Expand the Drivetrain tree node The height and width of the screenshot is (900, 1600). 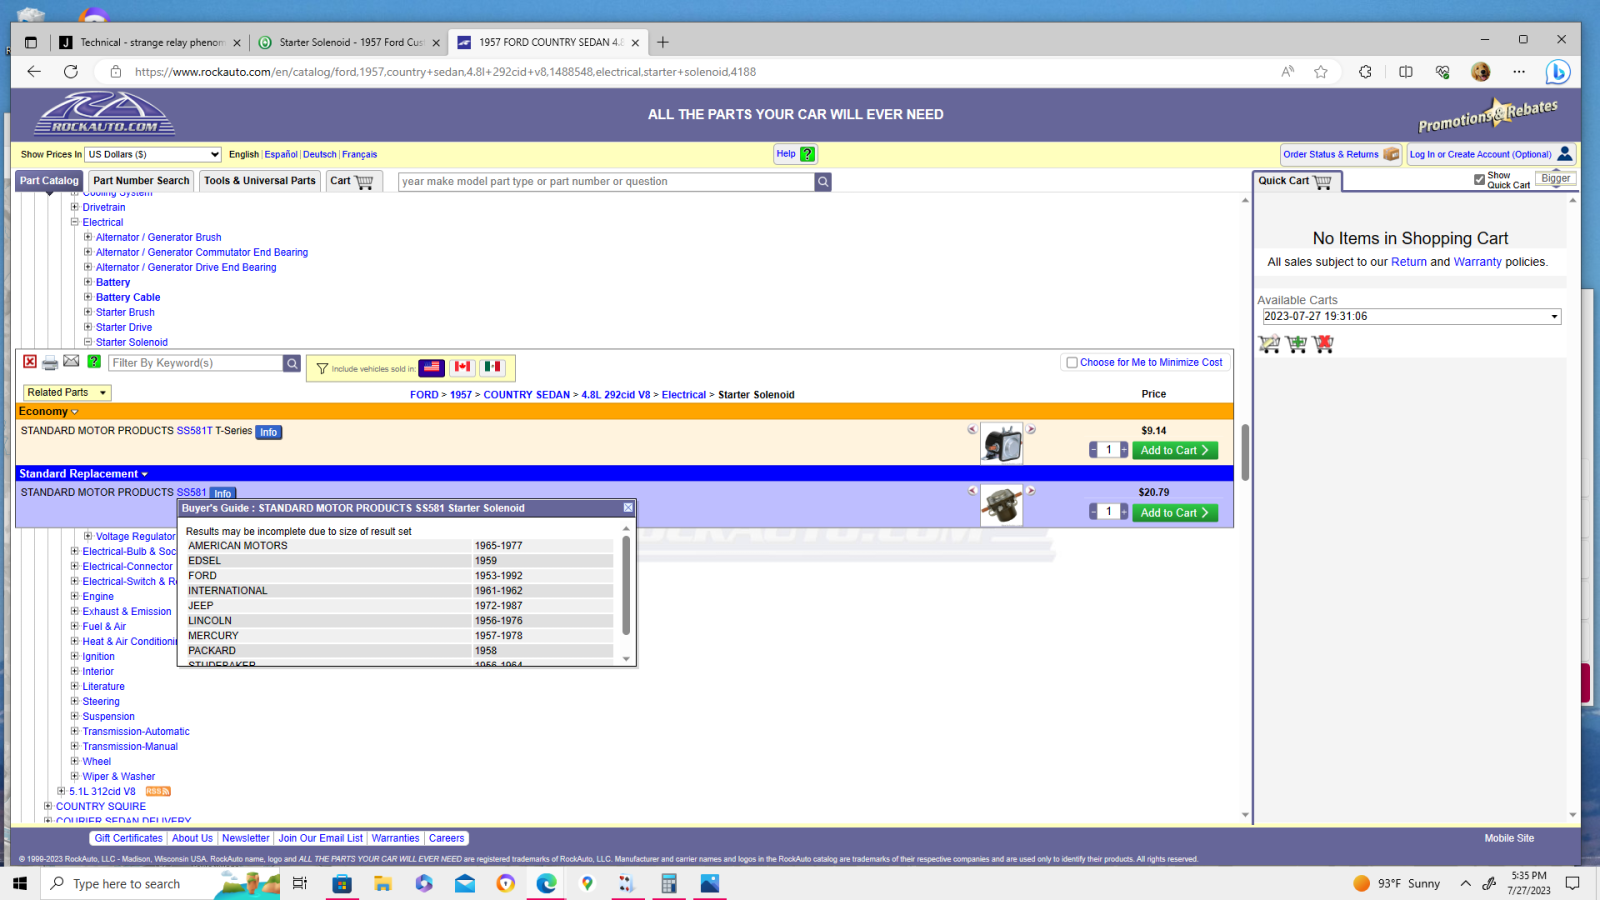point(74,207)
